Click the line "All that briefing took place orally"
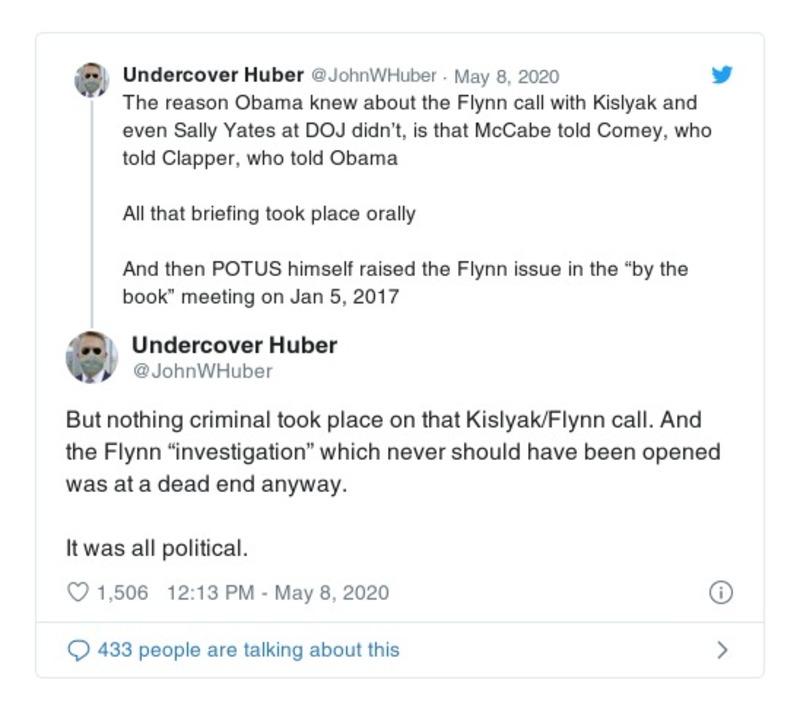800x712 pixels. pos(268,213)
